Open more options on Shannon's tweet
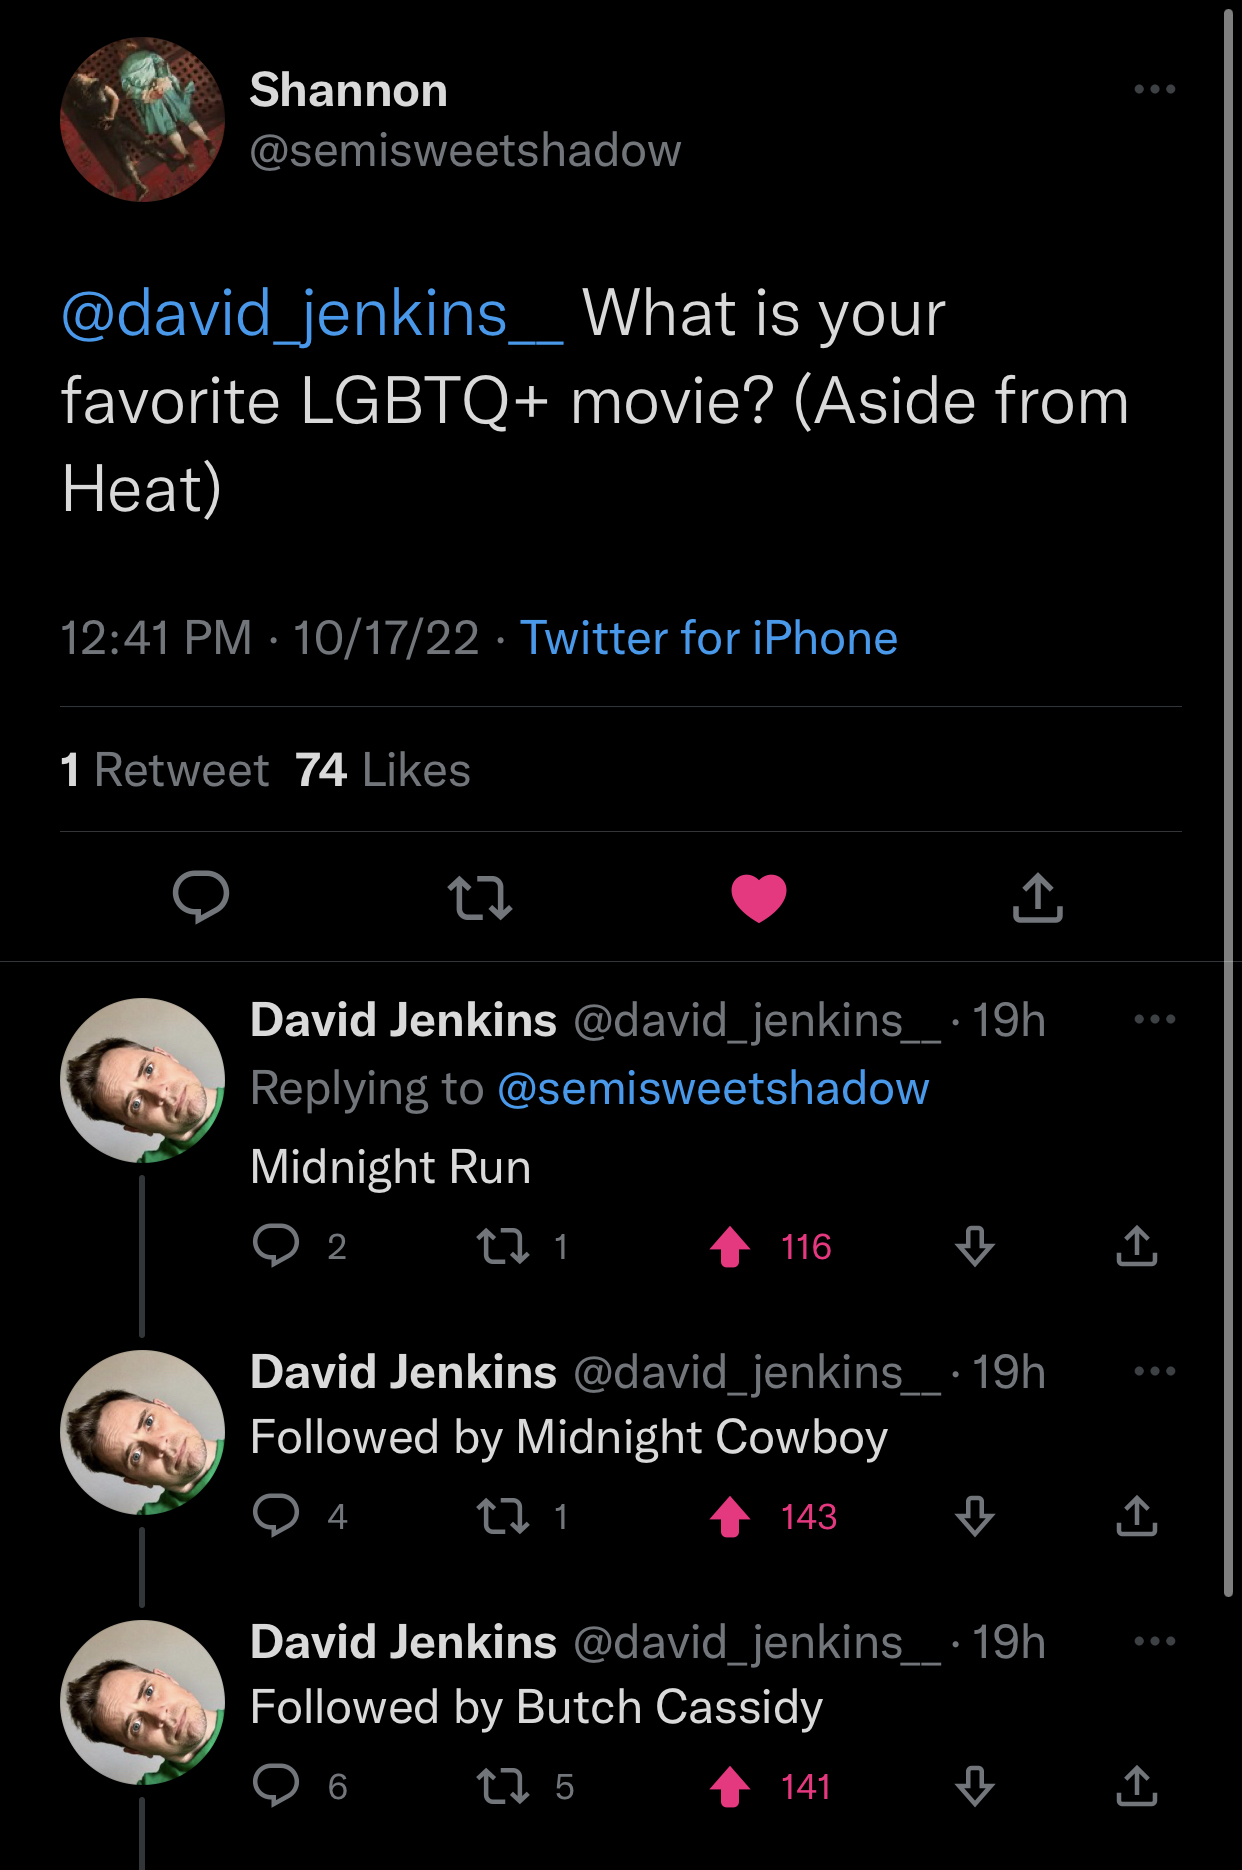The image size is (1242, 1870). click(x=1154, y=90)
